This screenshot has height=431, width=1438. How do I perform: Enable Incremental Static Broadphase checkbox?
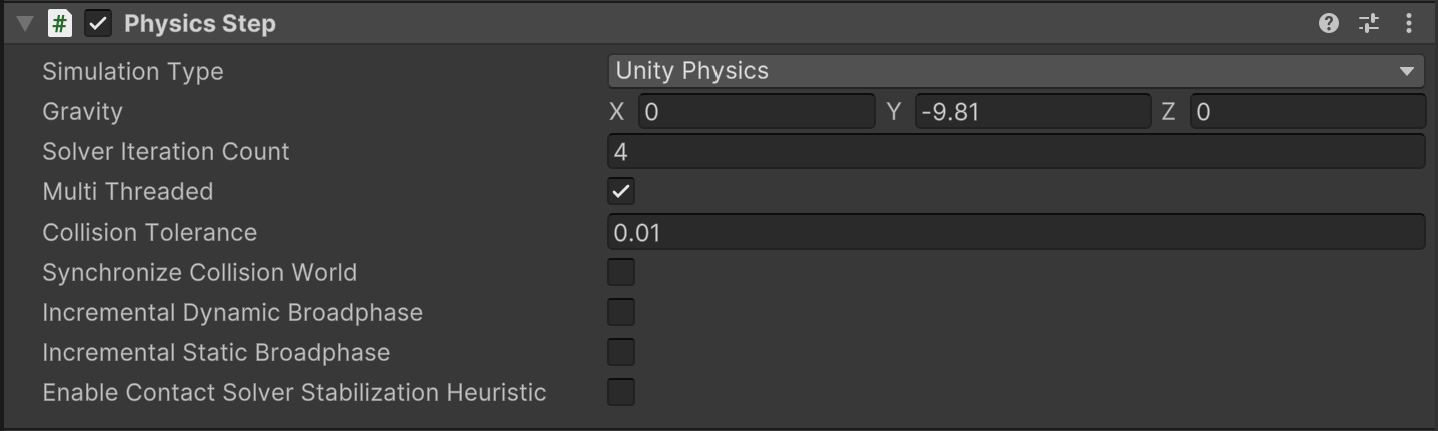pos(621,352)
